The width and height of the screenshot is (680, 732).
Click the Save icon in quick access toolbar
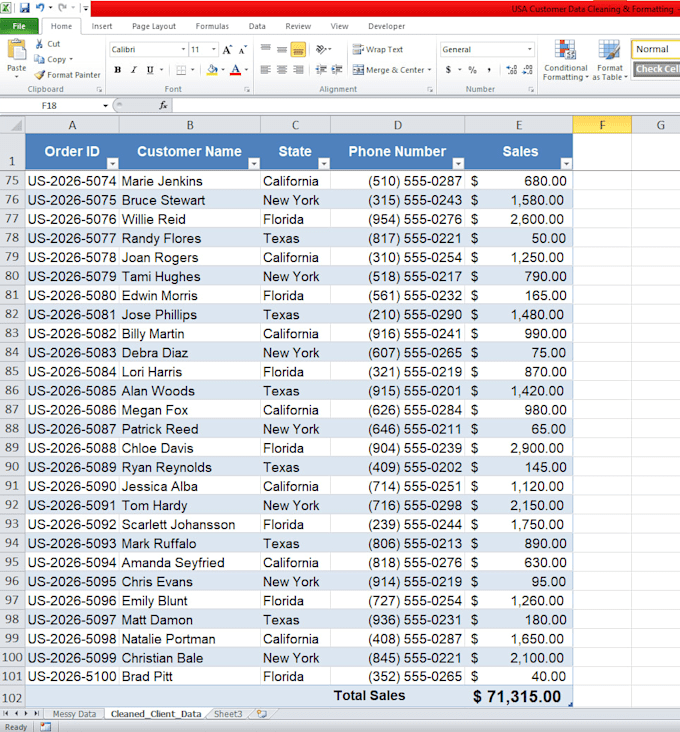[x=24, y=7]
